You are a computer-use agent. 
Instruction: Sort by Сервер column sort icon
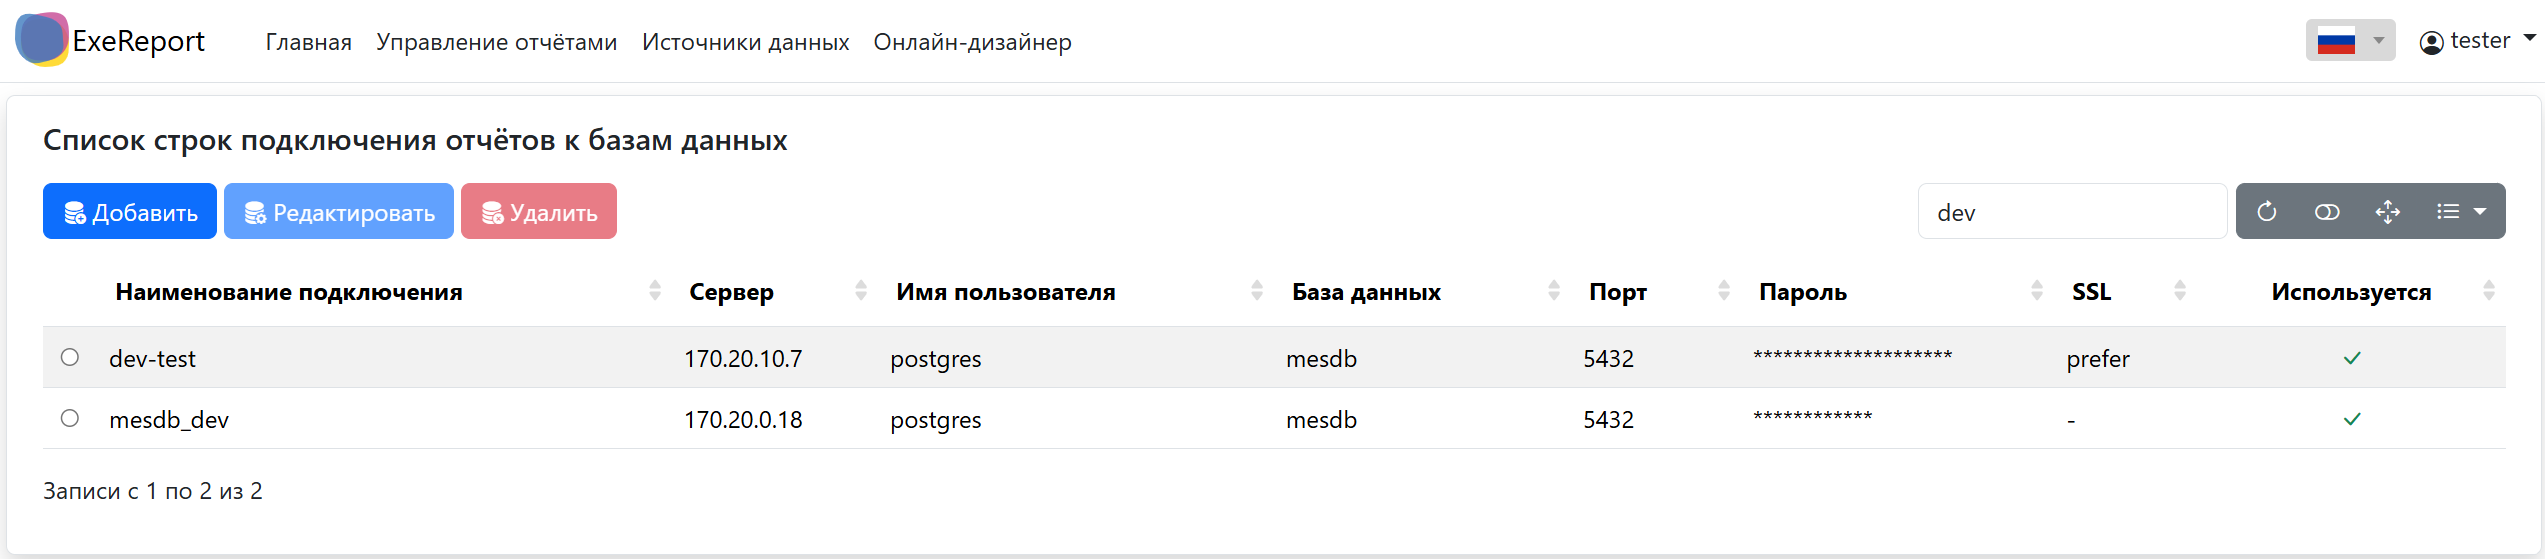coord(861,291)
